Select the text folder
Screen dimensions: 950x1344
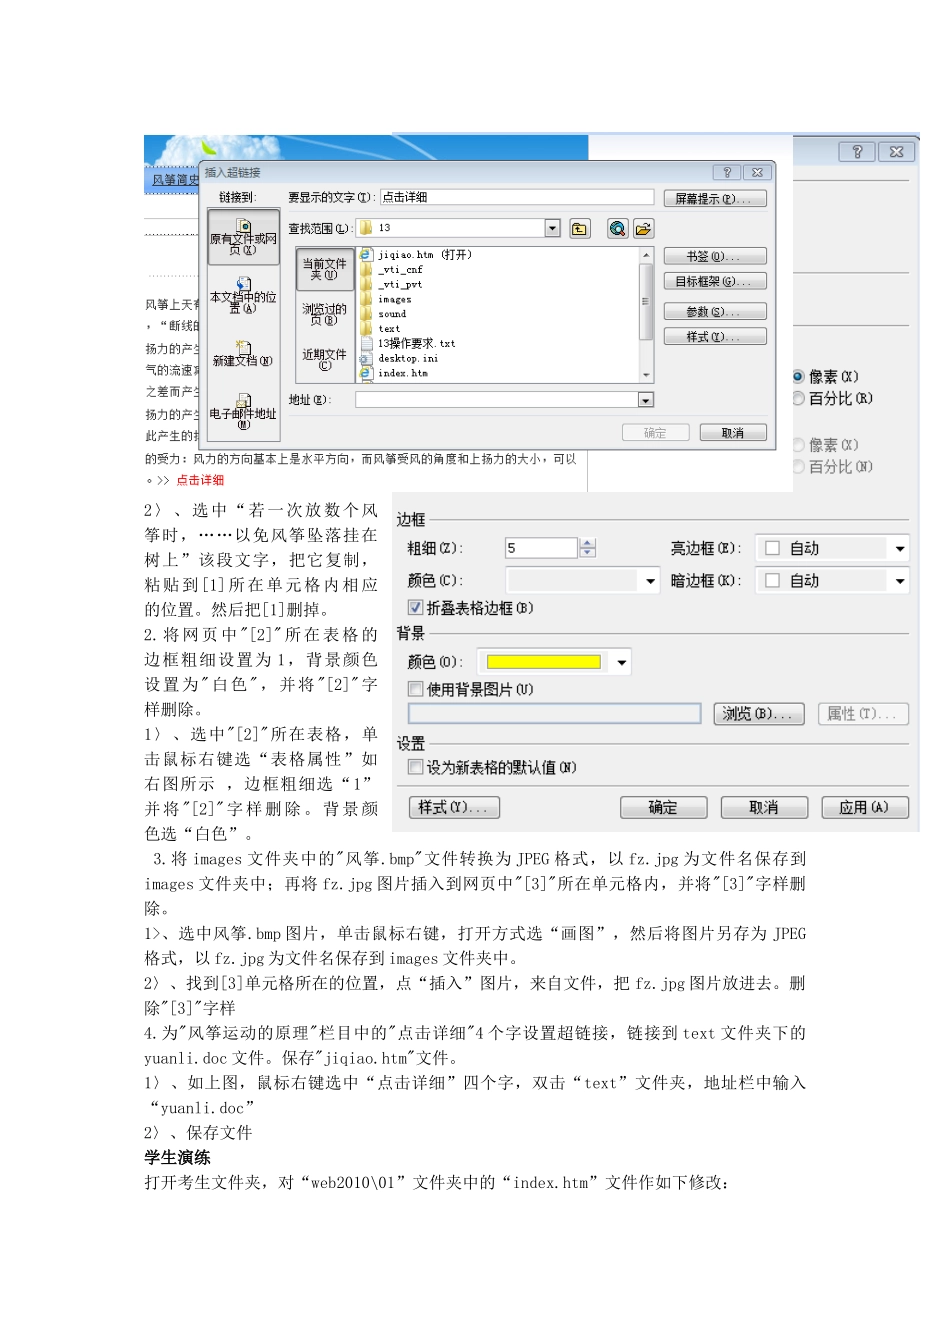(381, 328)
